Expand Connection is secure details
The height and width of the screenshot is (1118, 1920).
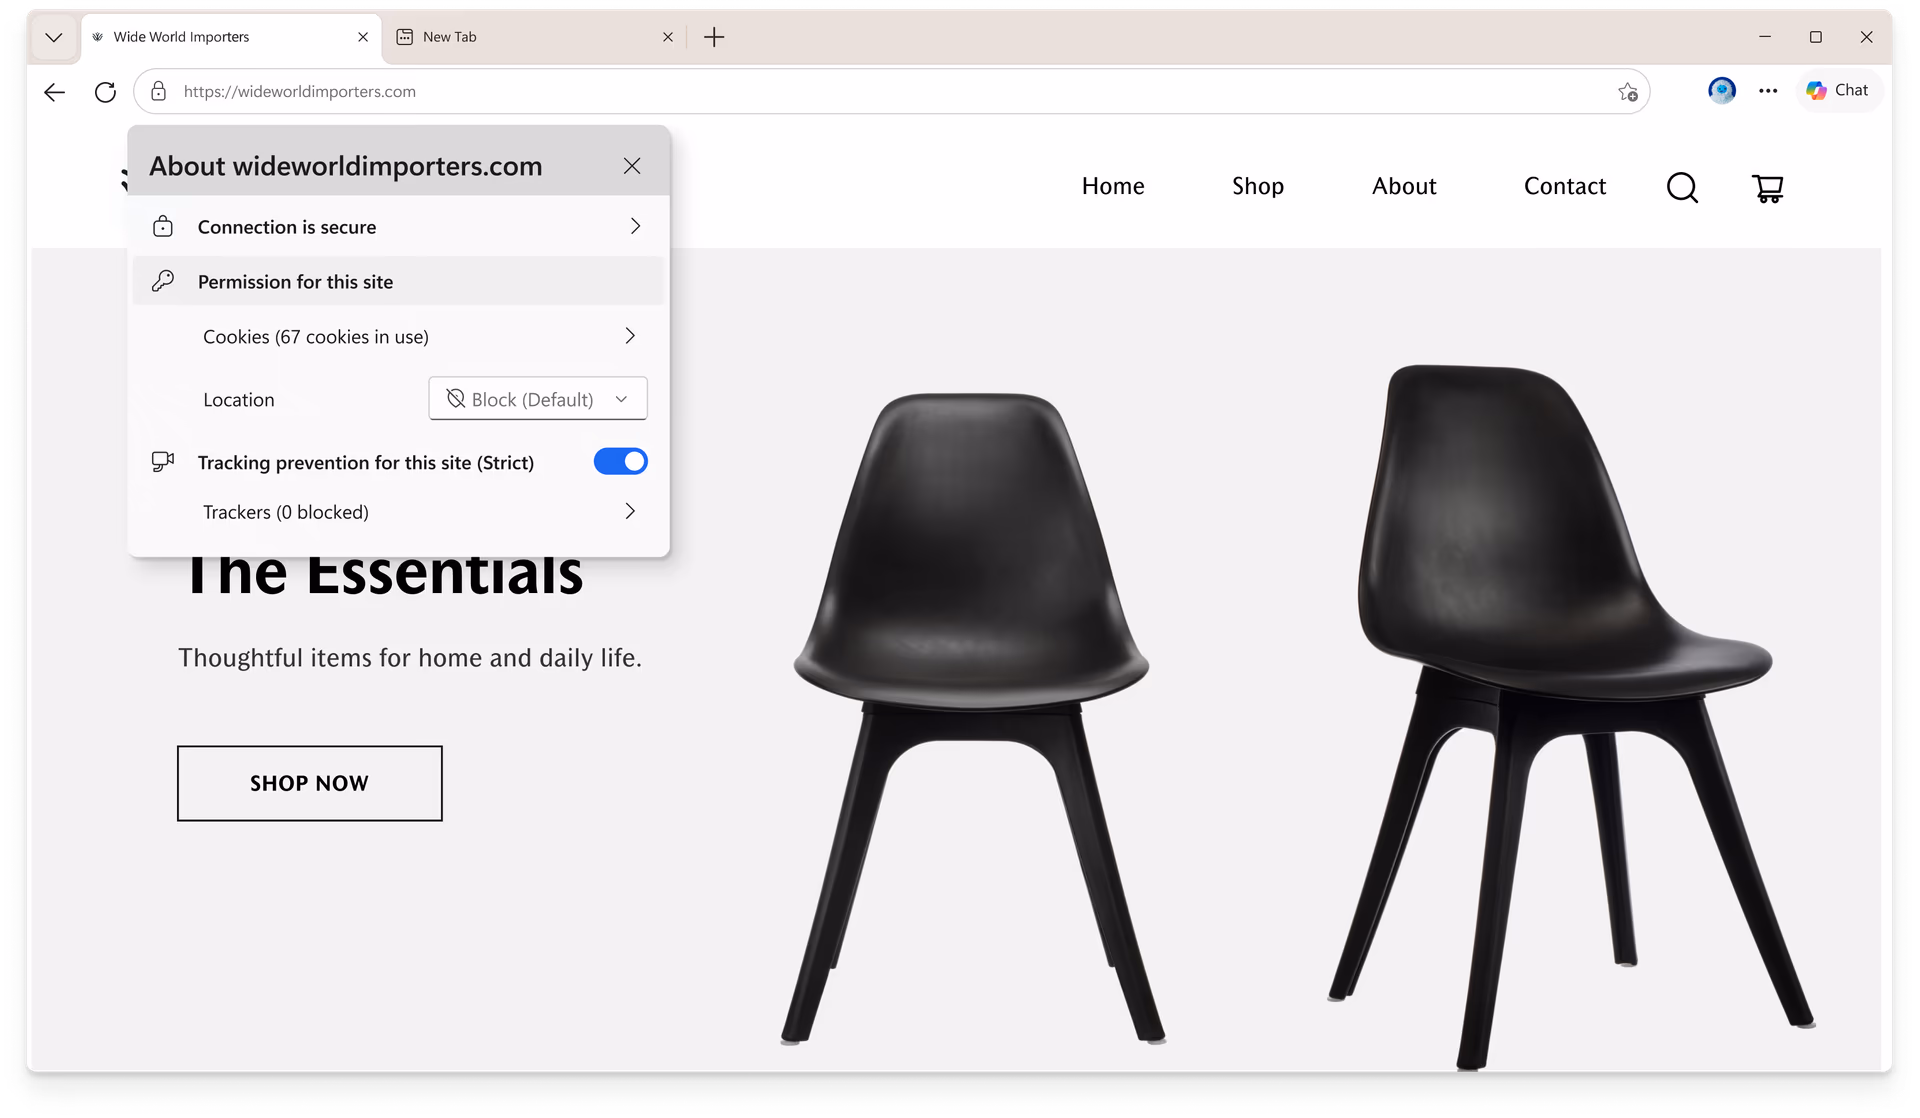(x=398, y=227)
